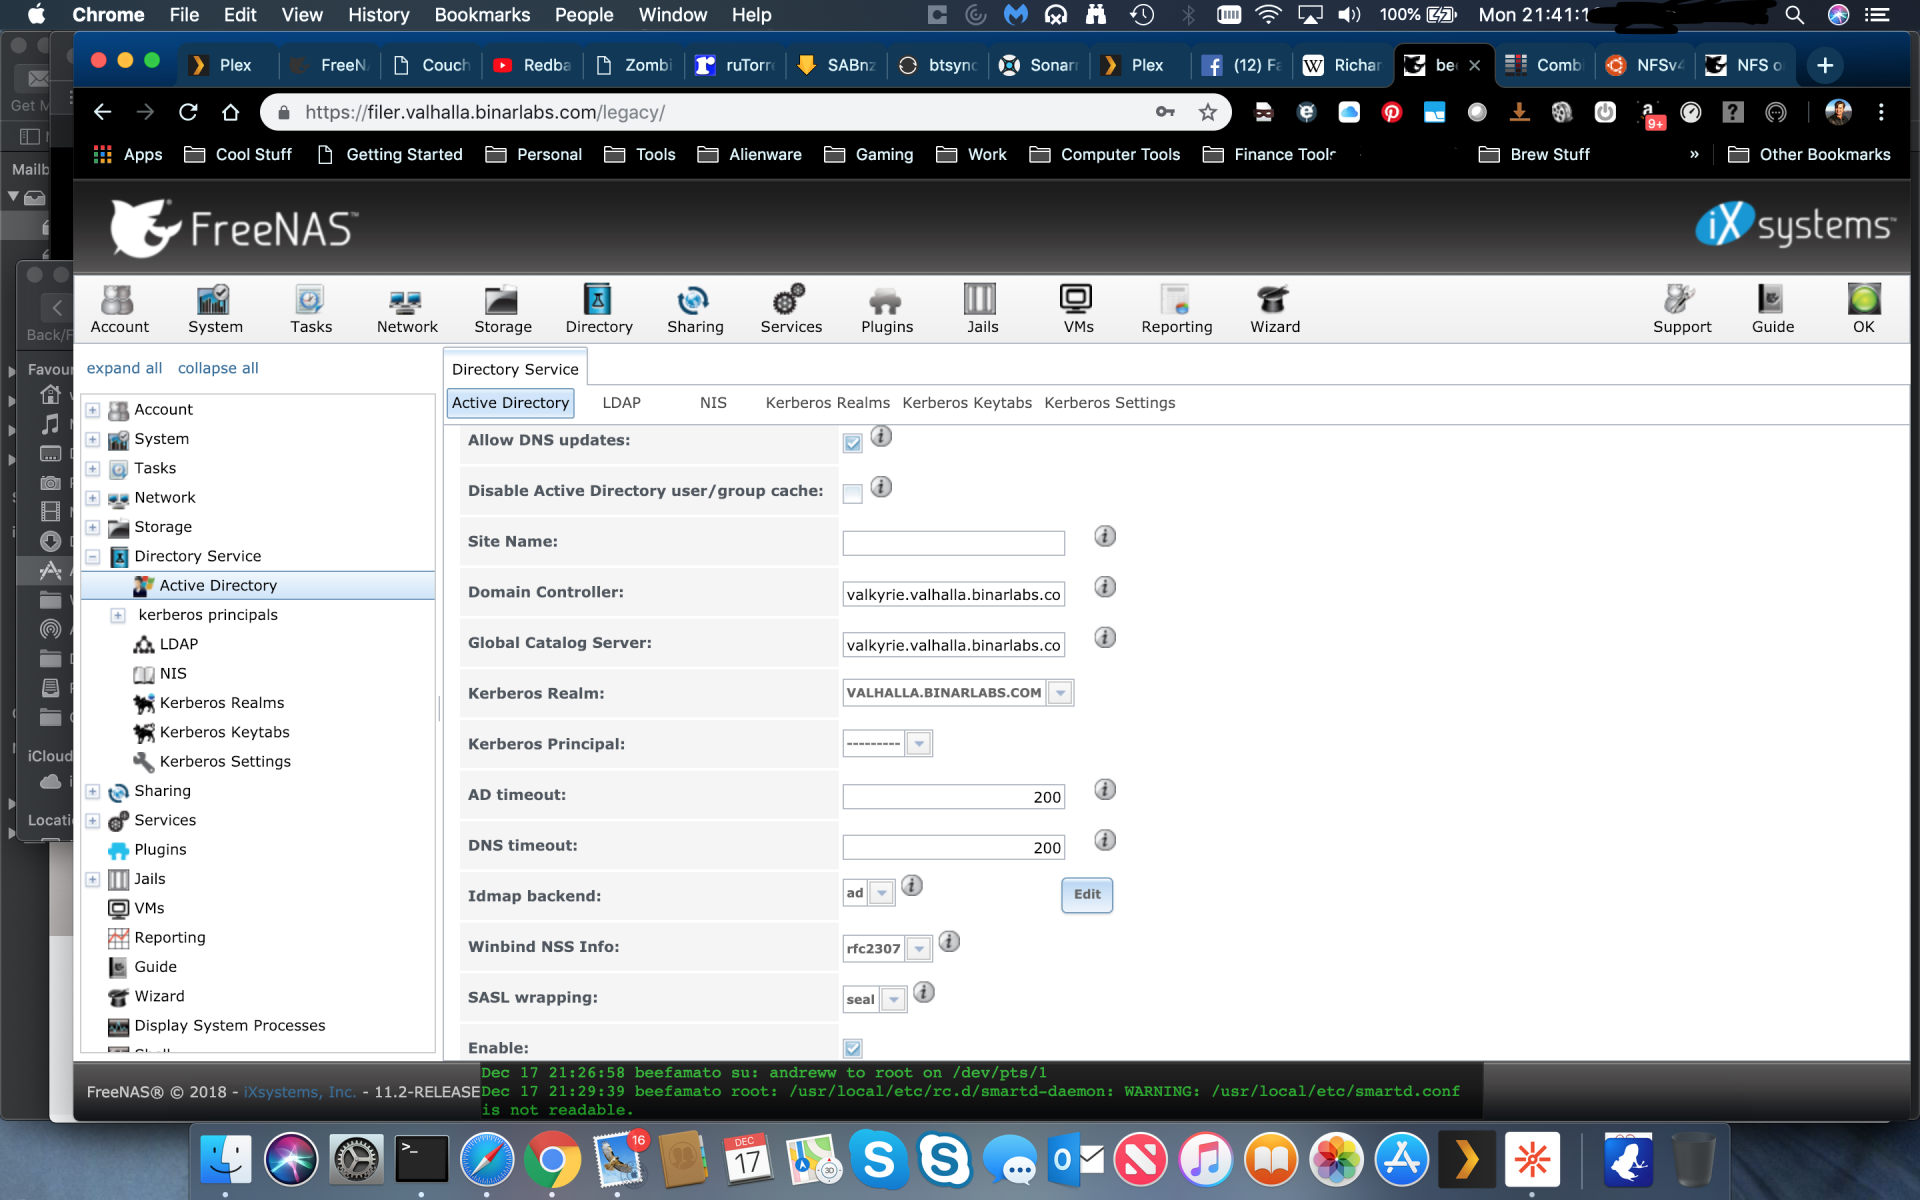Open Spotlight search in the menu bar
1920x1200 pixels.
tap(1795, 15)
